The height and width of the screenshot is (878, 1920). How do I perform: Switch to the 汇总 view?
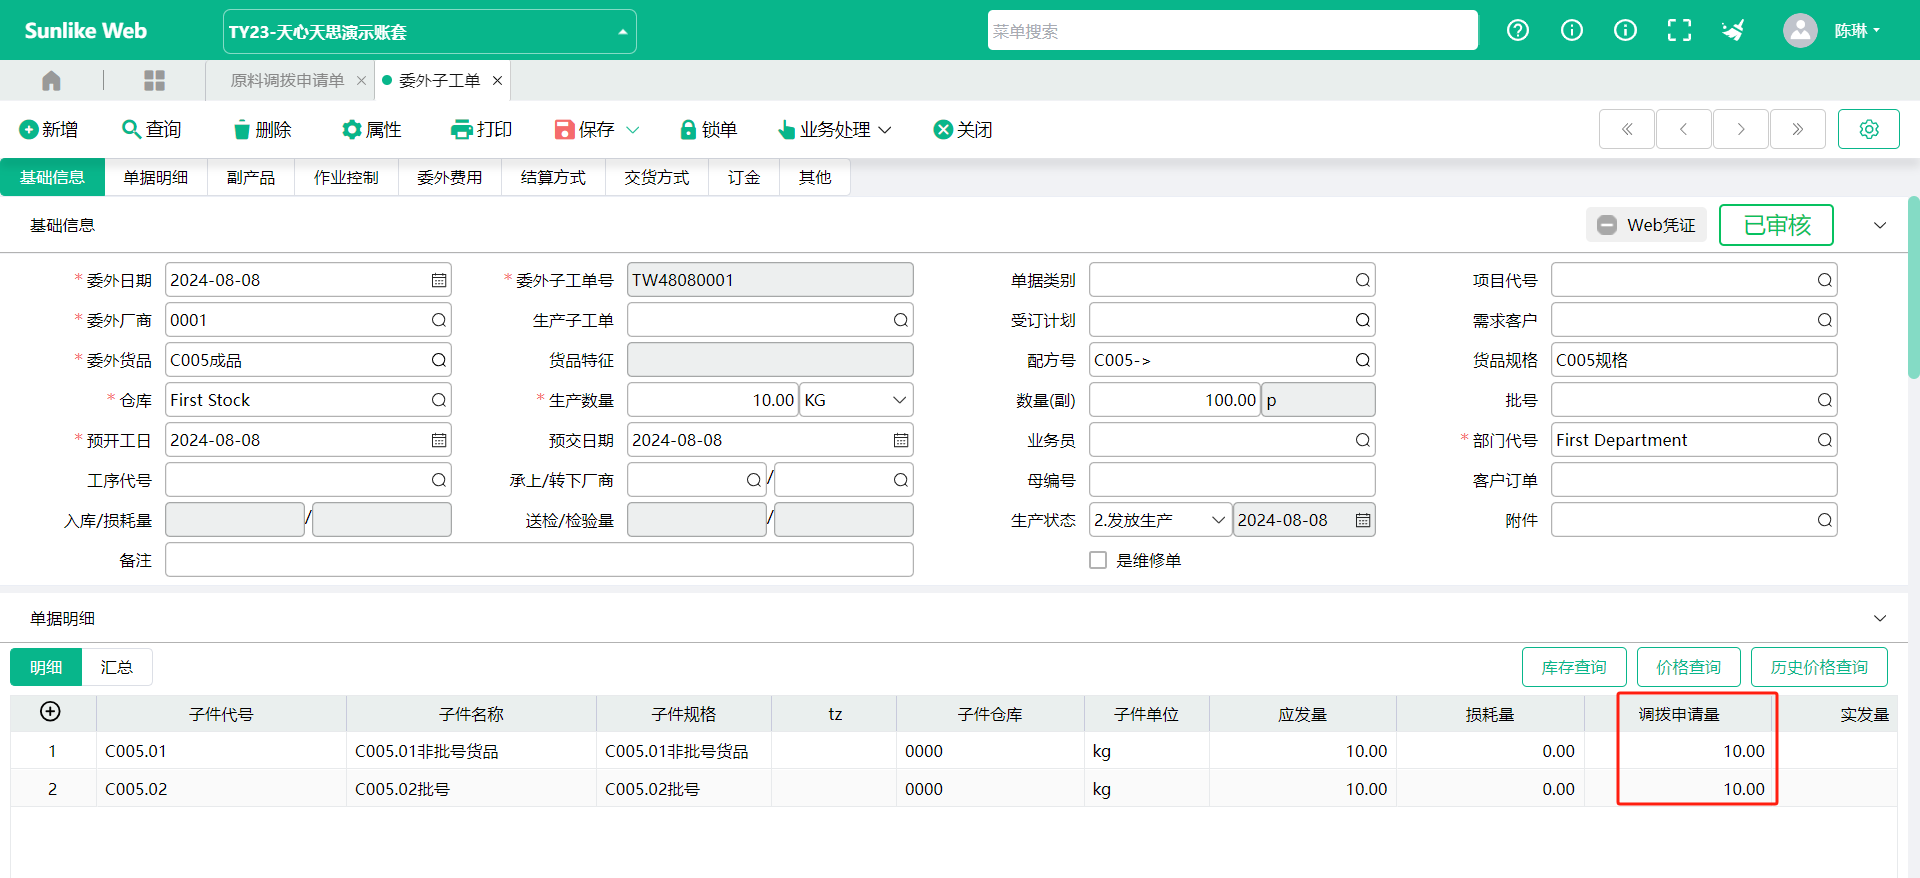(116, 667)
